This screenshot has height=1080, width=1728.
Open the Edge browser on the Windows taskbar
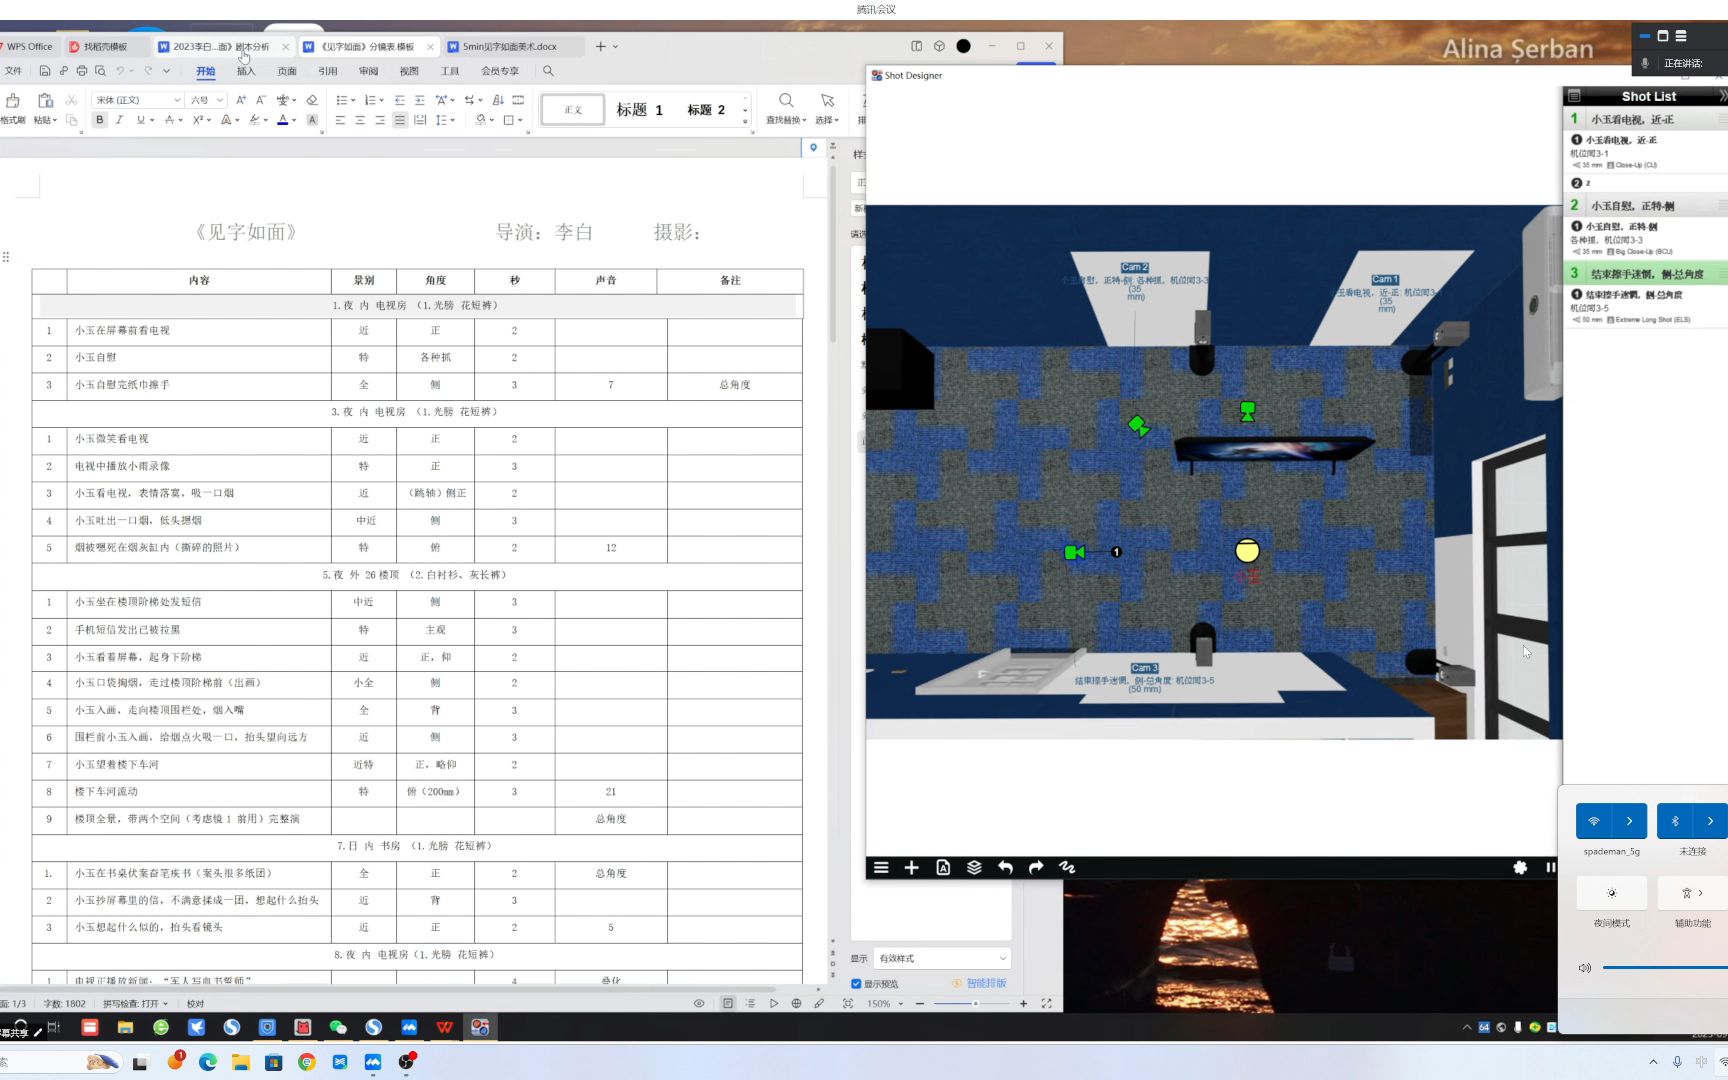pyautogui.click(x=208, y=1062)
